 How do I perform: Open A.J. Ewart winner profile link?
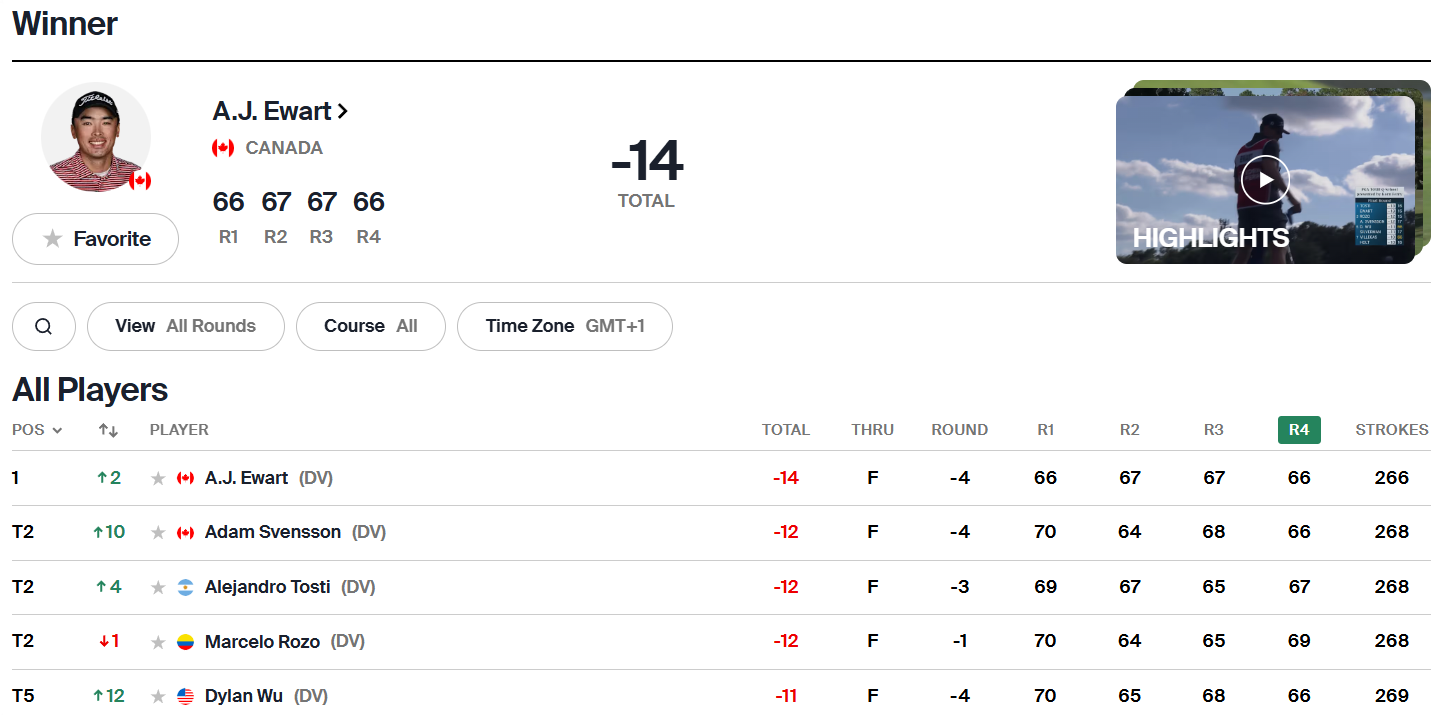[280, 111]
